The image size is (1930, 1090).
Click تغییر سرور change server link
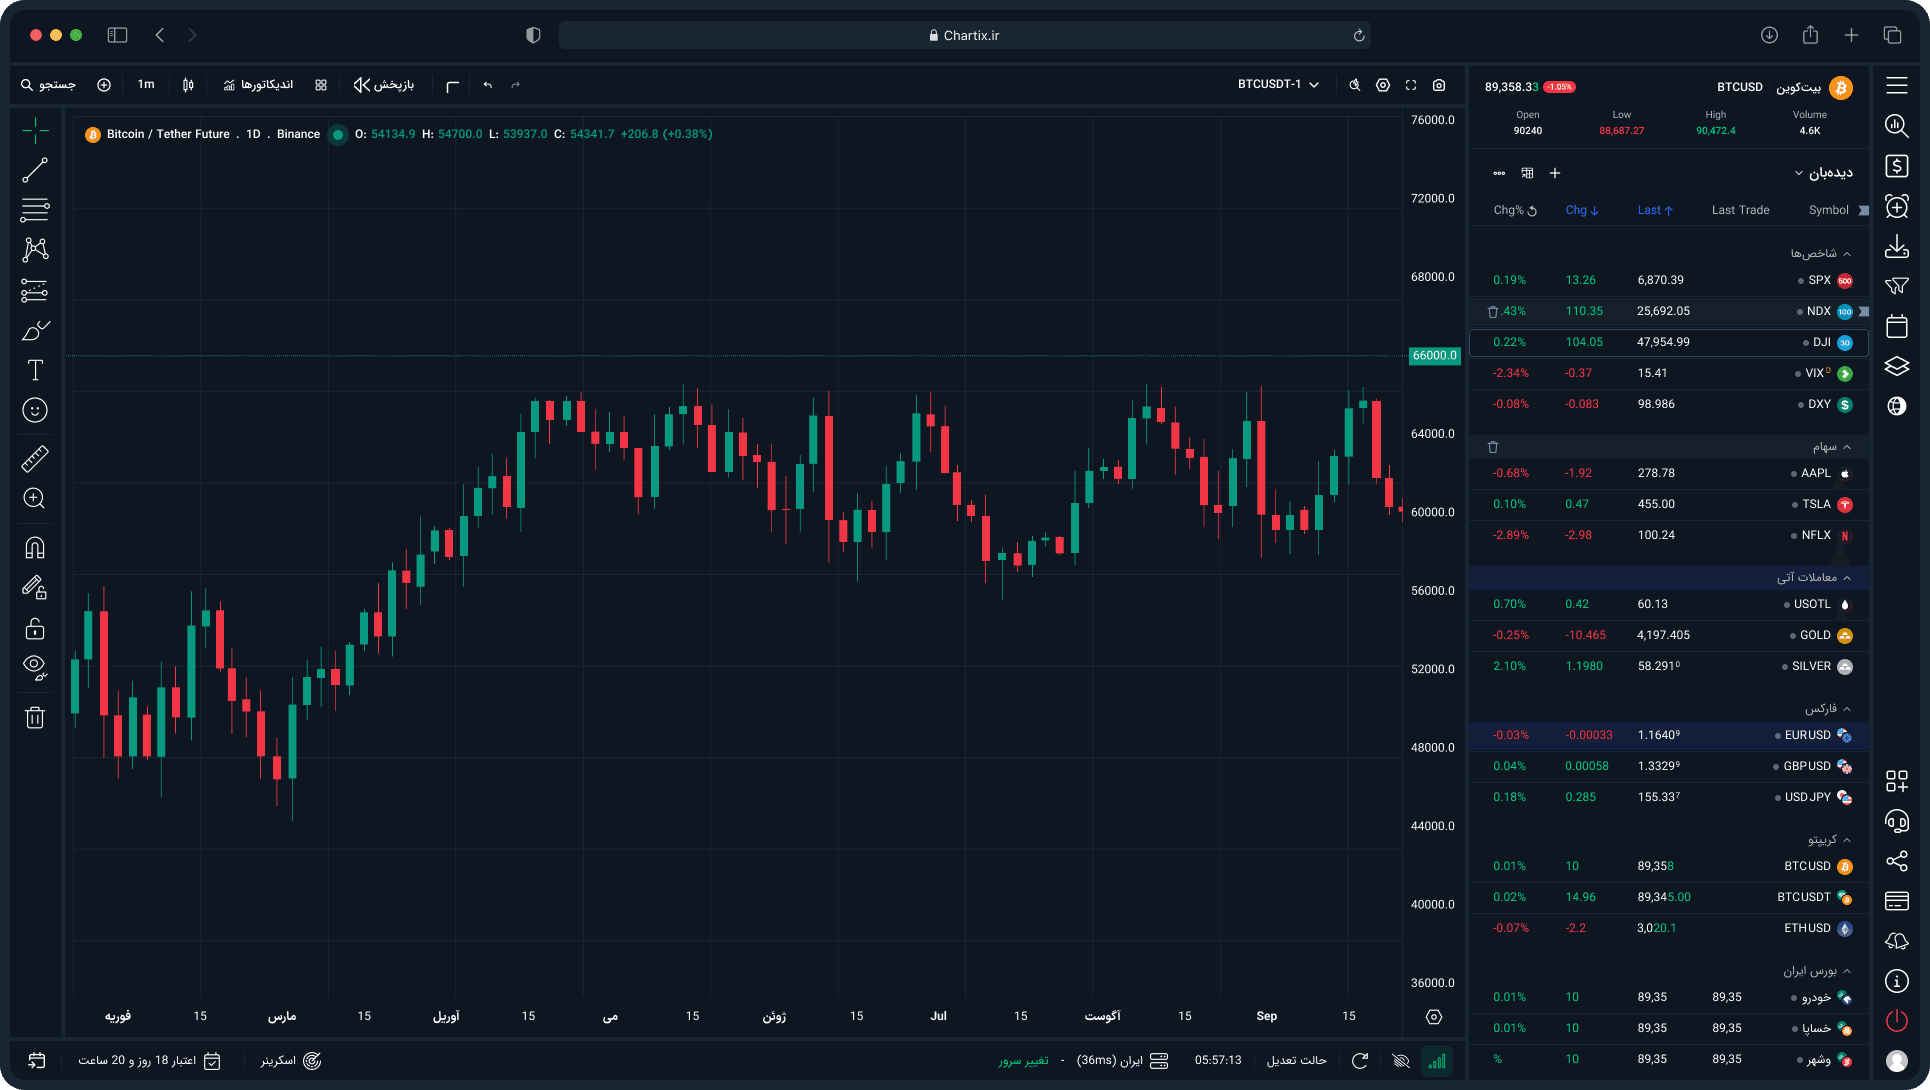[1023, 1060]
